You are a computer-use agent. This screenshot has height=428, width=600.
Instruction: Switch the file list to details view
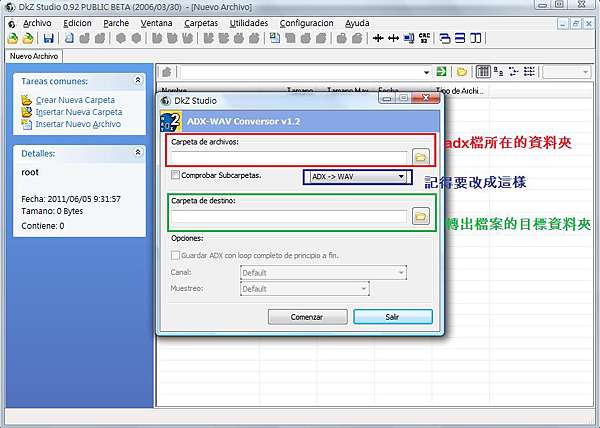pos(483,72)
